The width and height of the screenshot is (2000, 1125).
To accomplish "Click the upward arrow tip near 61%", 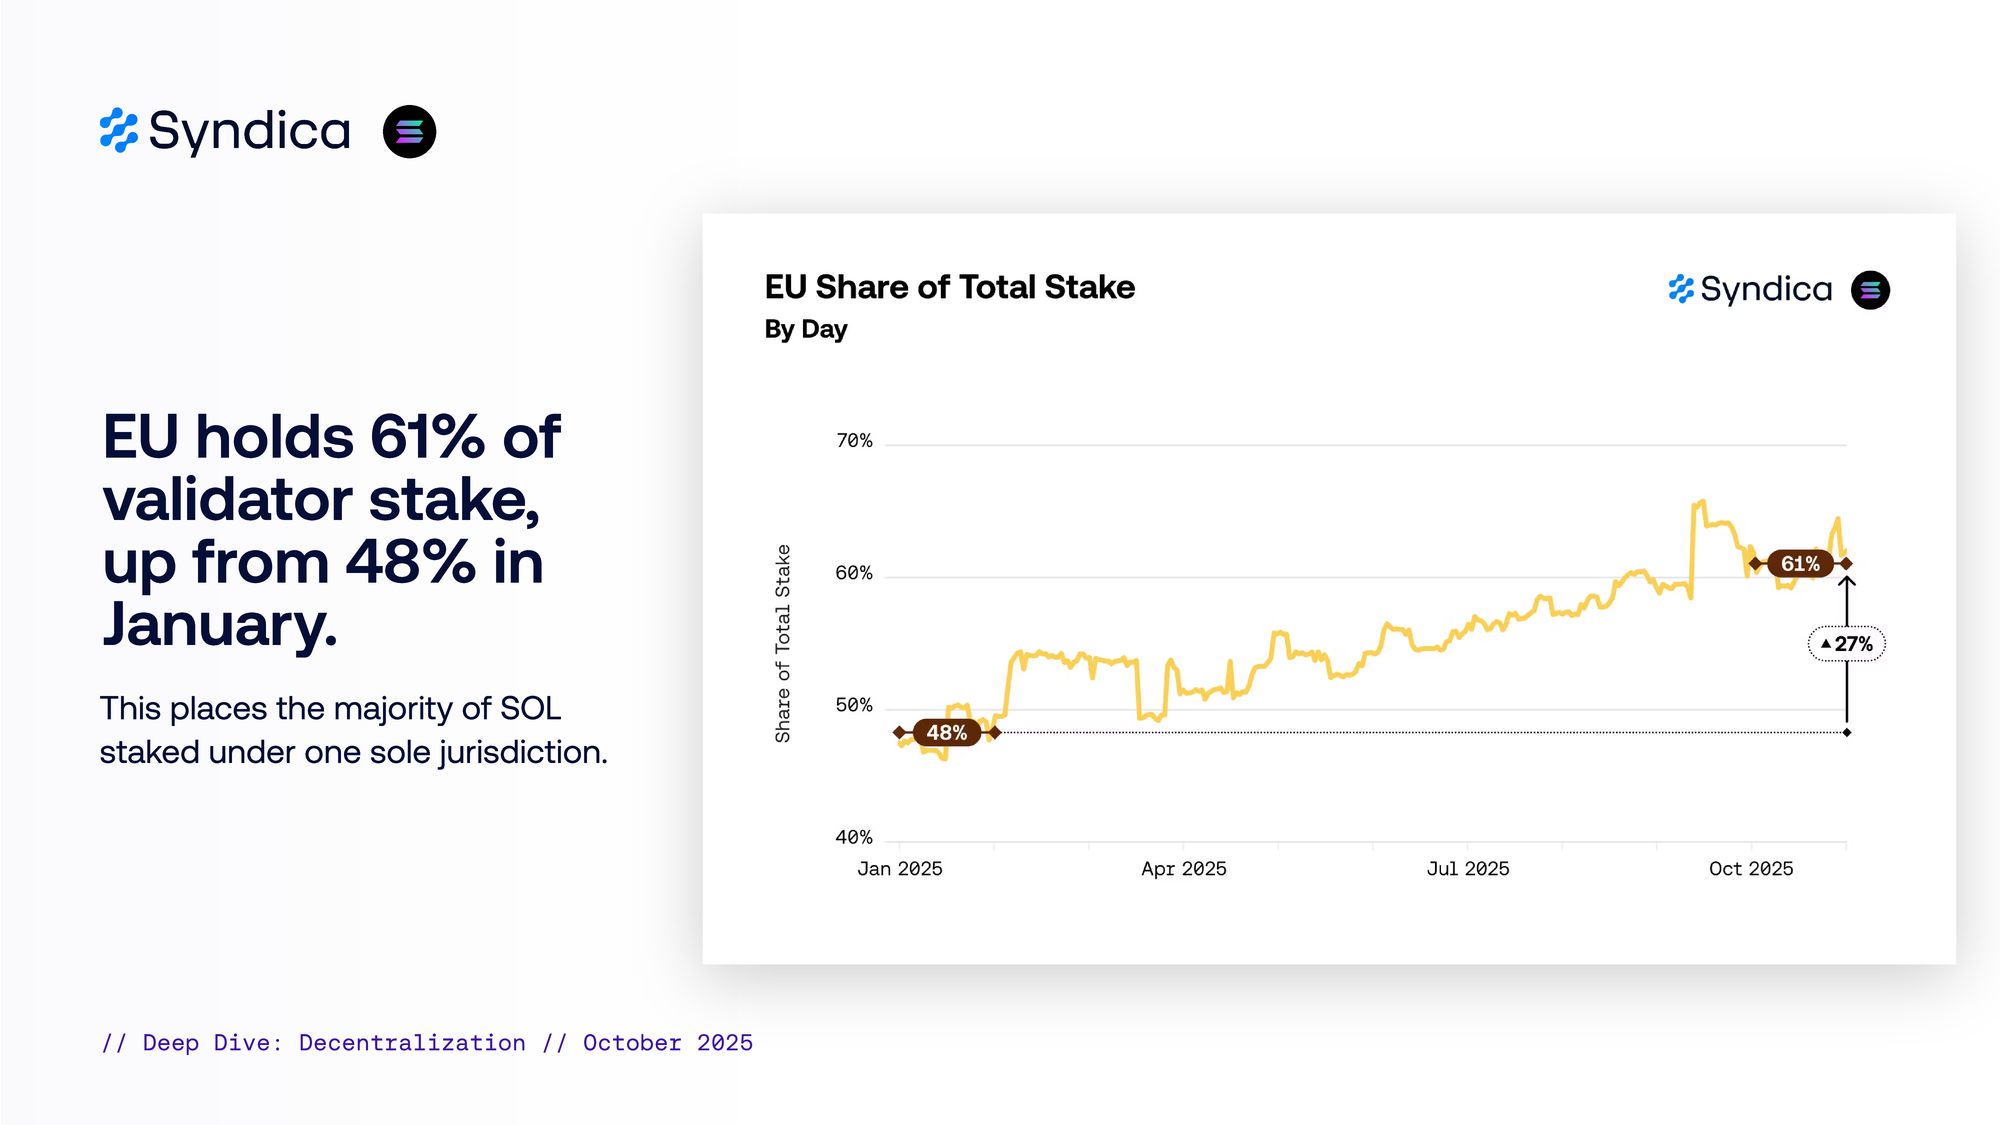I will pyautogui.click(x=1846, y=581).
